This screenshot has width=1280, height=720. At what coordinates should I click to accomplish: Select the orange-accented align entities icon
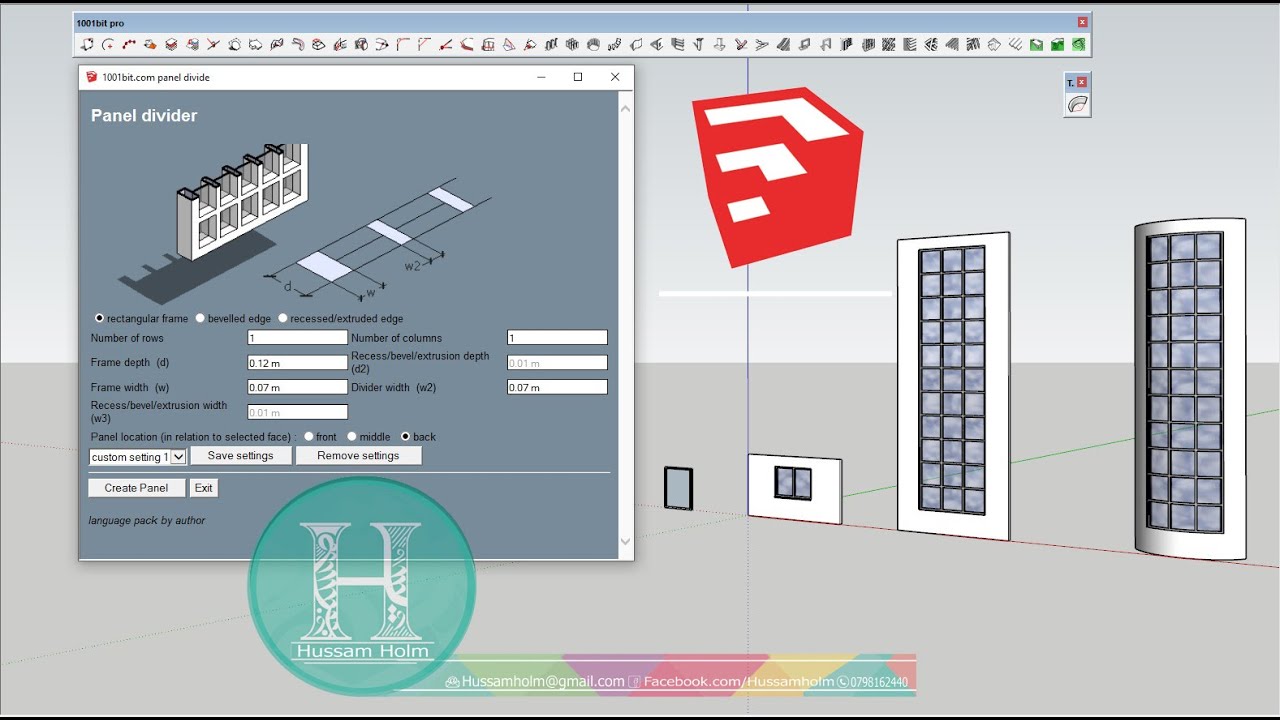[x=150, y=44]
